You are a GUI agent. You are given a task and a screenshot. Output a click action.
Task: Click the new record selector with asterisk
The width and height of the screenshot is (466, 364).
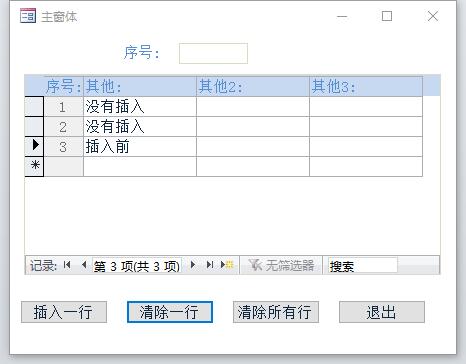34,166
